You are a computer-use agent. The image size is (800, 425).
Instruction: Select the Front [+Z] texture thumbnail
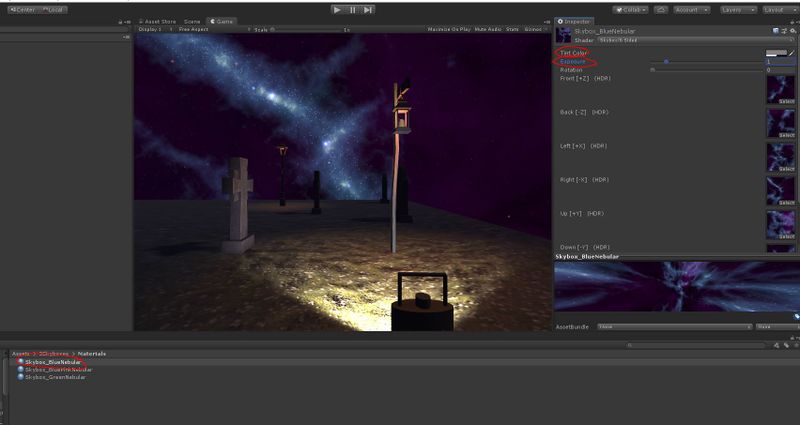pos(781,90)
